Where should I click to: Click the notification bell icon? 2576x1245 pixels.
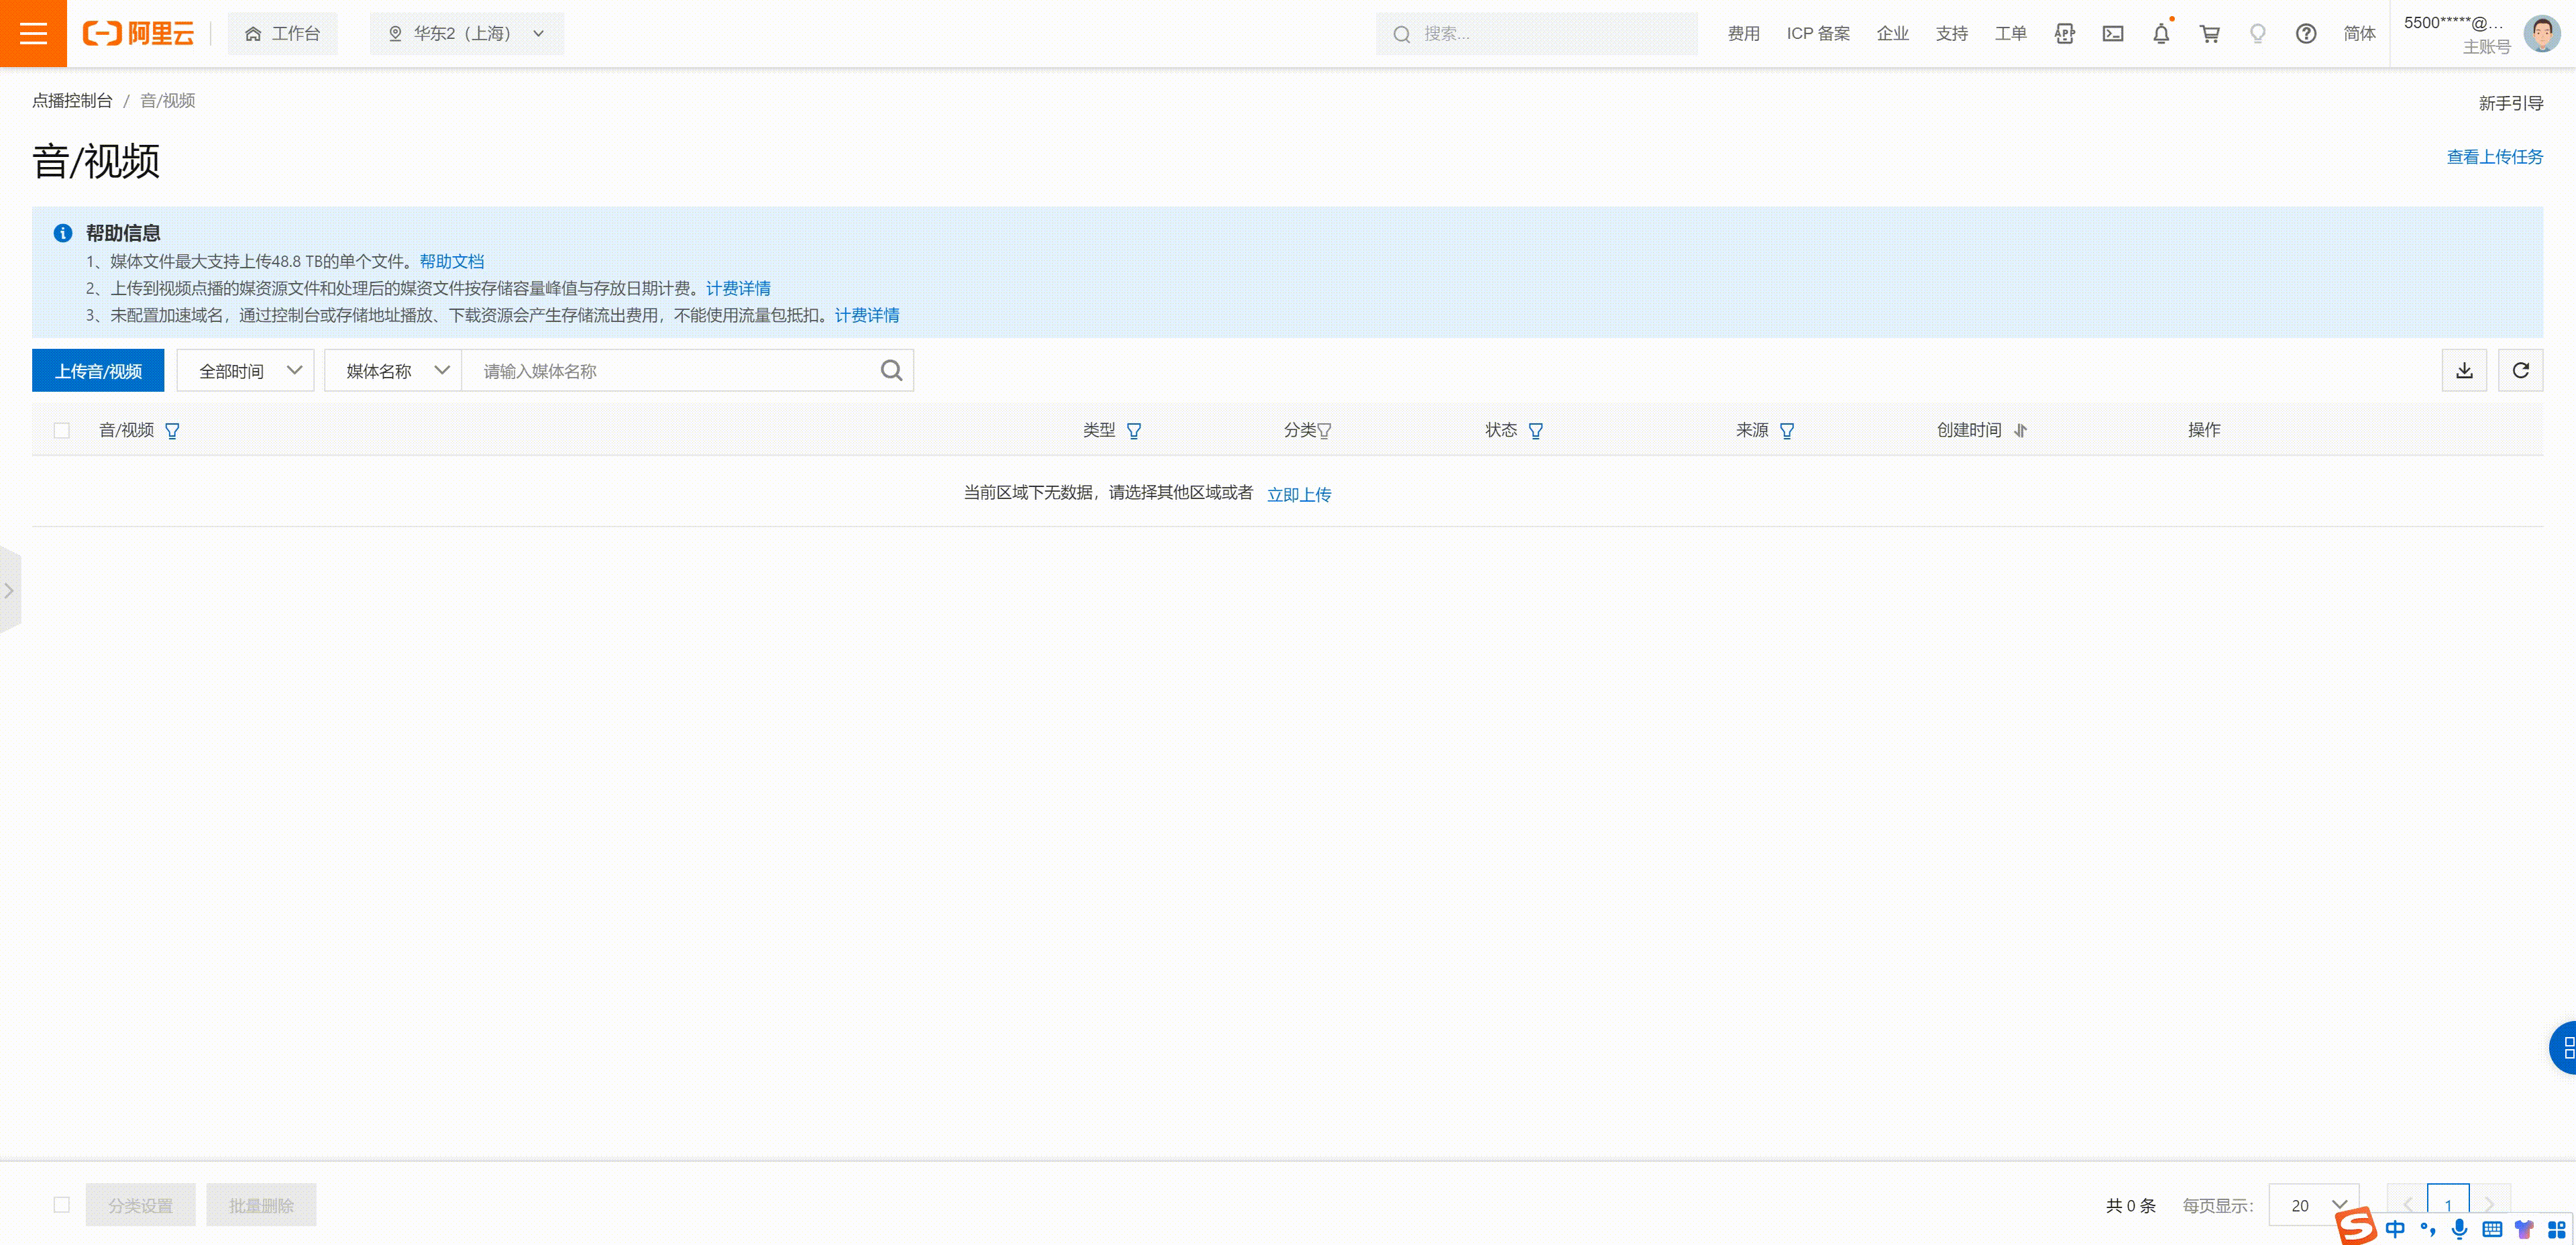(x=2161, y=34)
